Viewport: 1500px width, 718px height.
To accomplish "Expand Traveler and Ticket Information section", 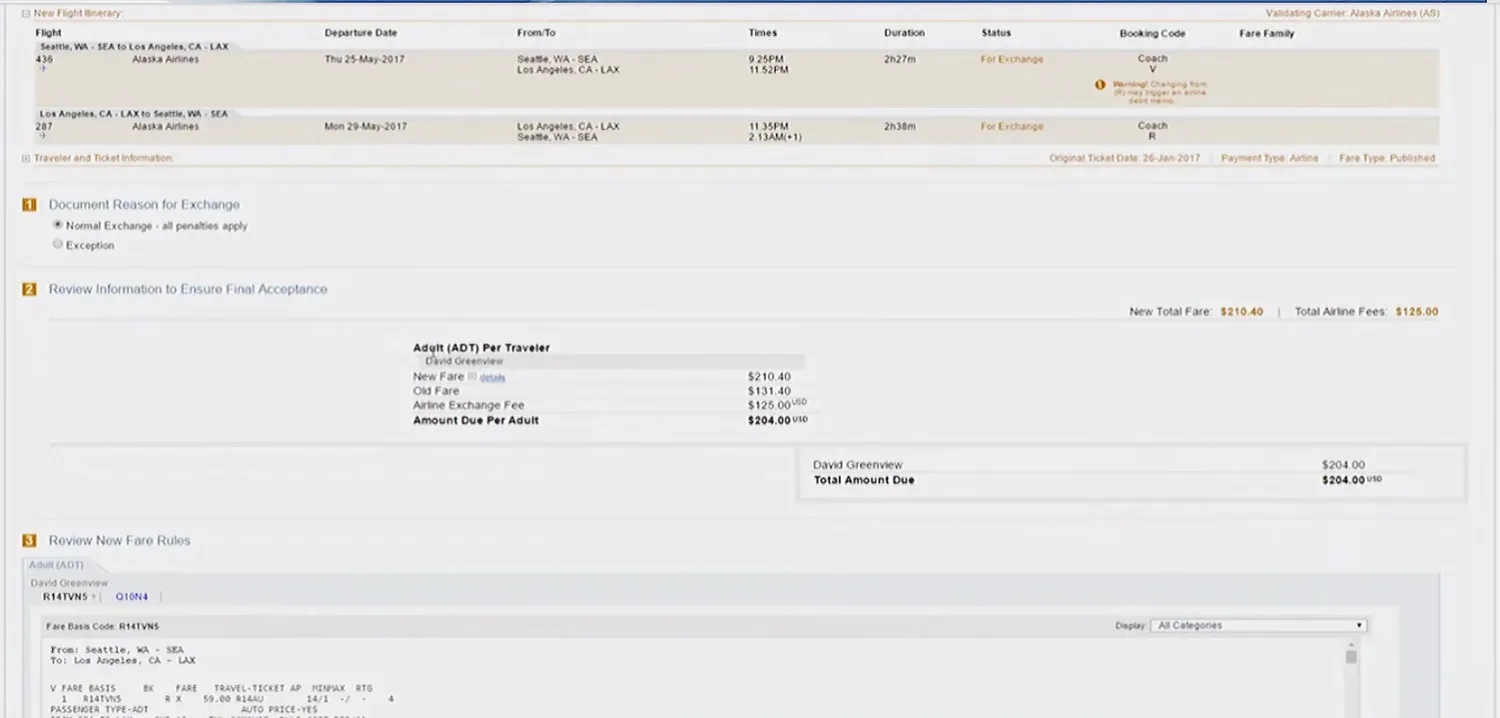I will [26, 158].
